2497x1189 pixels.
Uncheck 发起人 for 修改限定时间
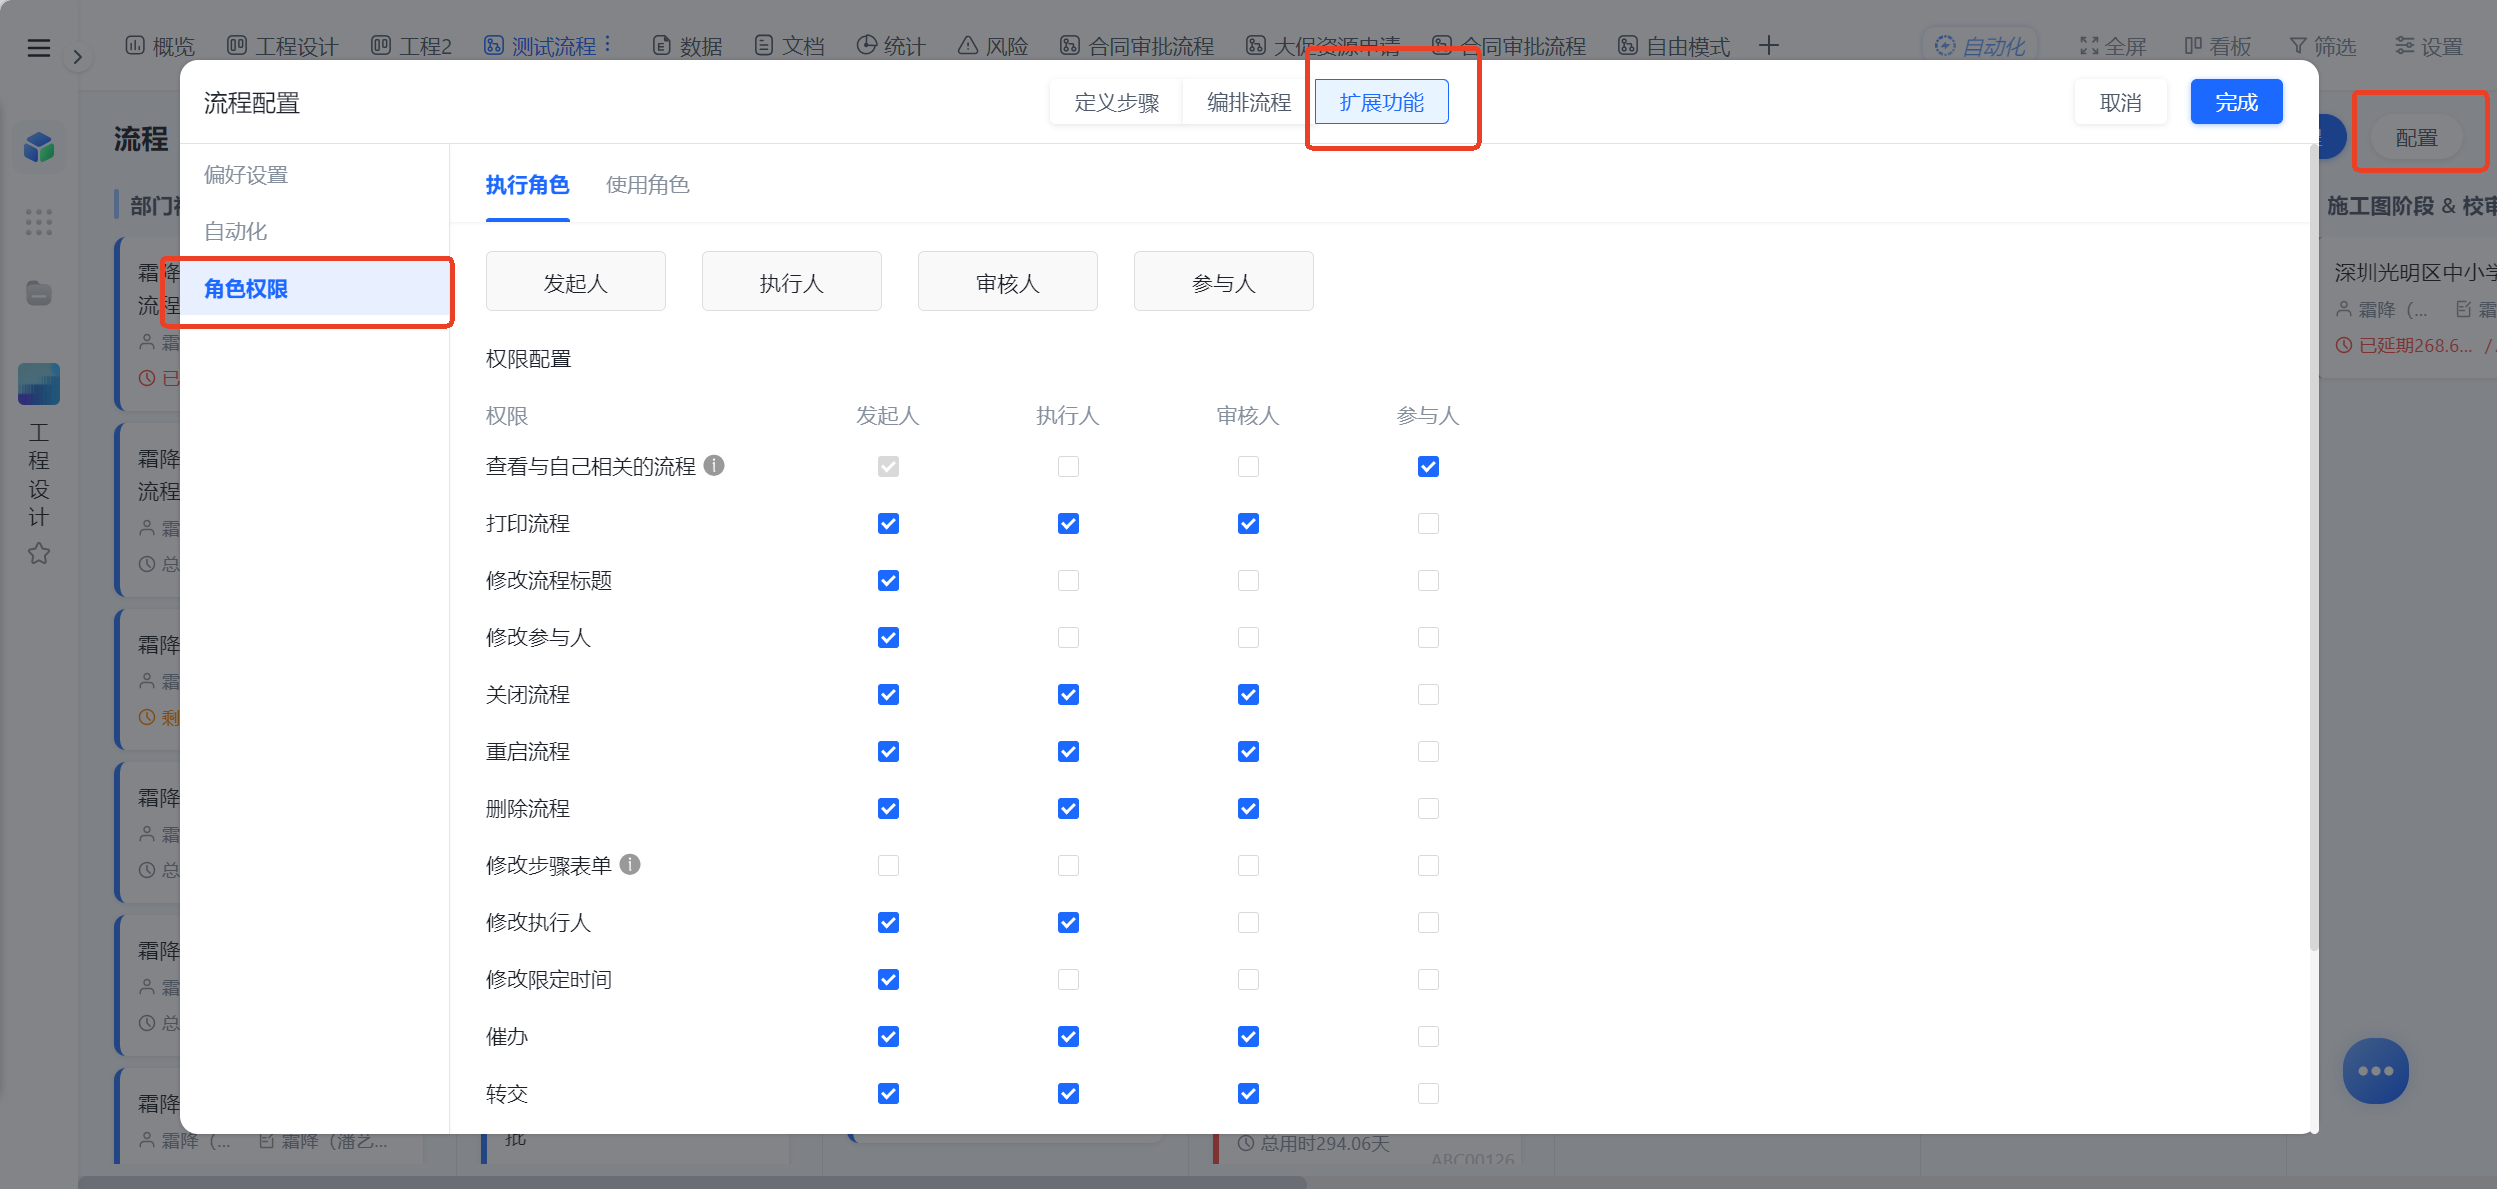point(888,979)
